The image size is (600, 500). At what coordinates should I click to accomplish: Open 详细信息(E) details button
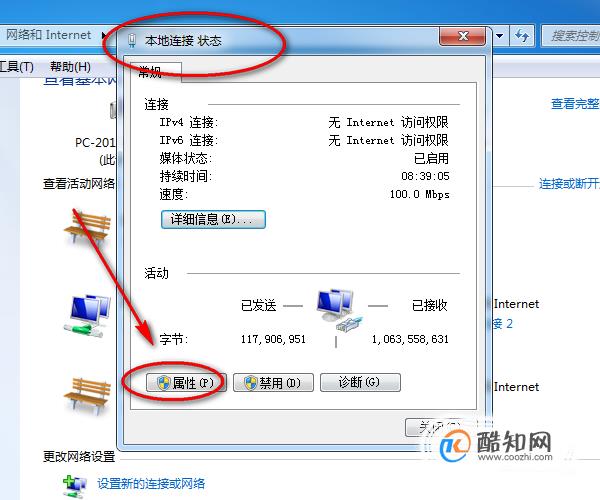pyautogui.click(x=213, y=220)
